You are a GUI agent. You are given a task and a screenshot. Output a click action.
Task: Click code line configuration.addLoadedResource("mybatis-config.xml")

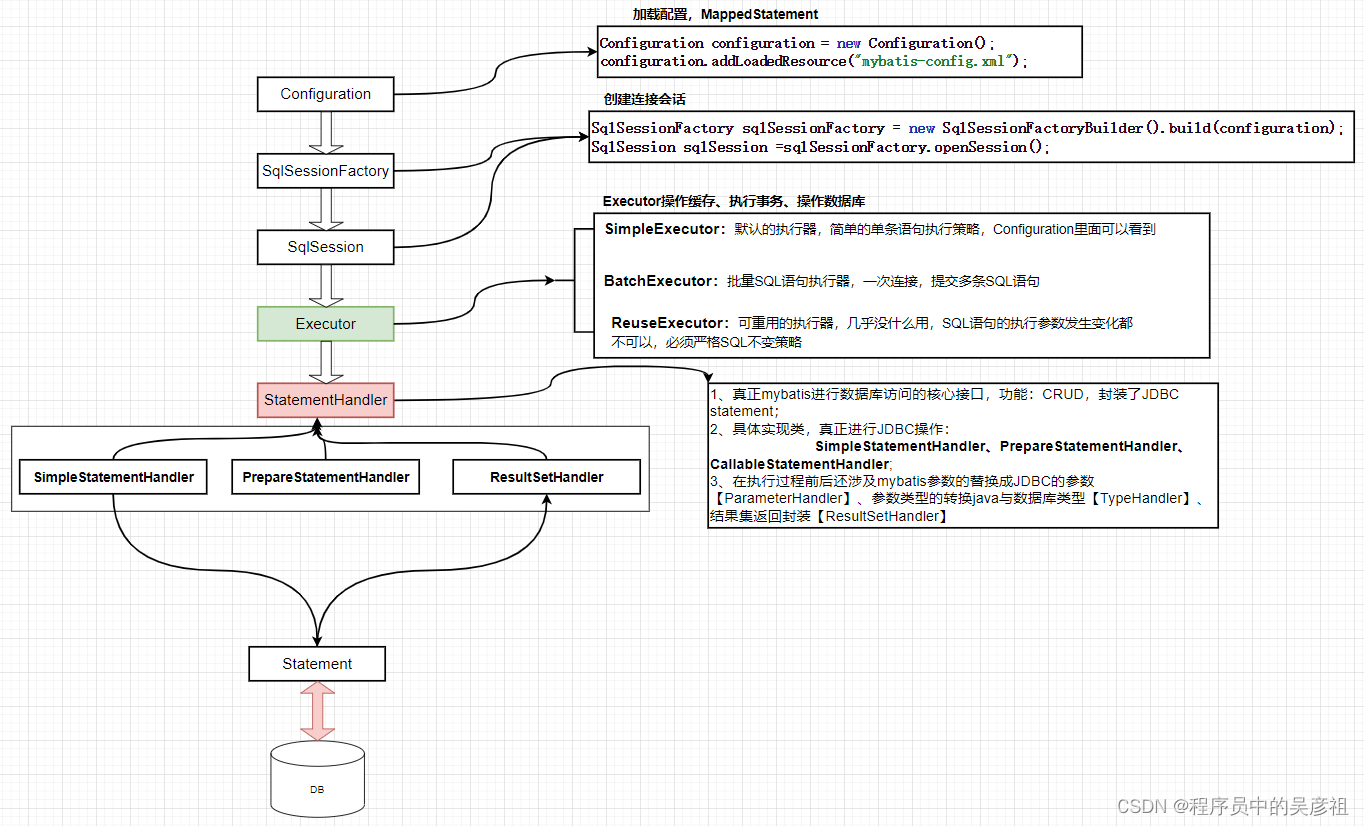coord(813,61)
